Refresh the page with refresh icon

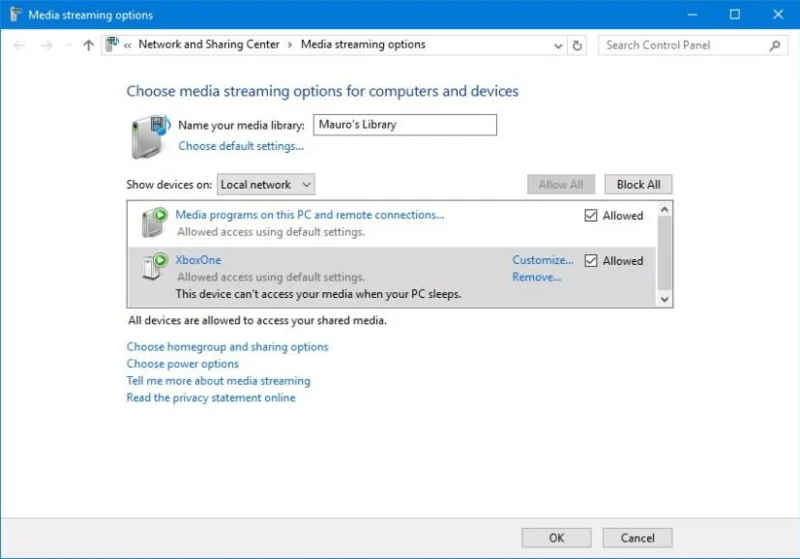click(577, 46)
